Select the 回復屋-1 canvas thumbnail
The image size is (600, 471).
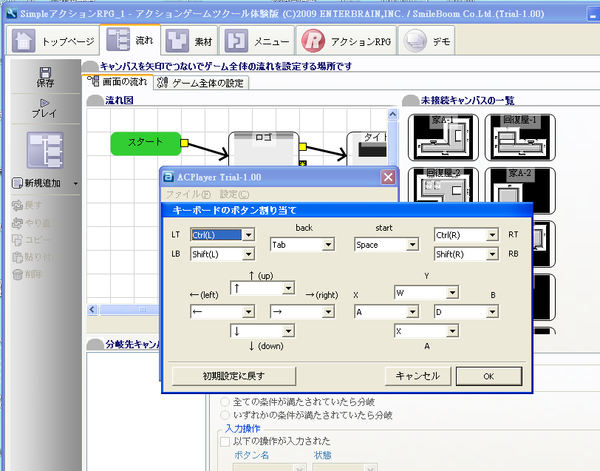(520, 137)
